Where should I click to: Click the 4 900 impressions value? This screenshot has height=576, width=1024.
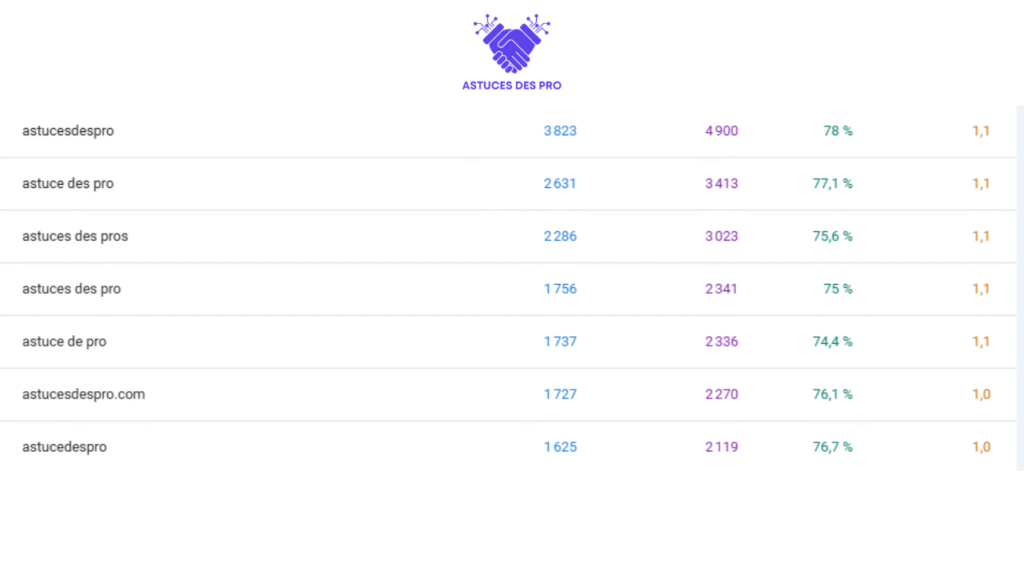[x=721, y=131]
